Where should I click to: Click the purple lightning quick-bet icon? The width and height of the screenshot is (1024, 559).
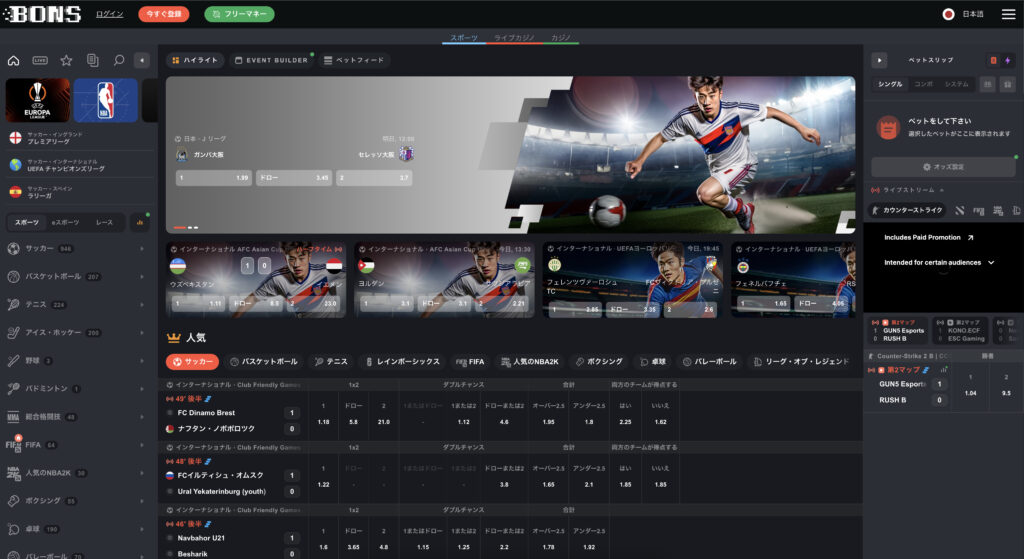1008,60
